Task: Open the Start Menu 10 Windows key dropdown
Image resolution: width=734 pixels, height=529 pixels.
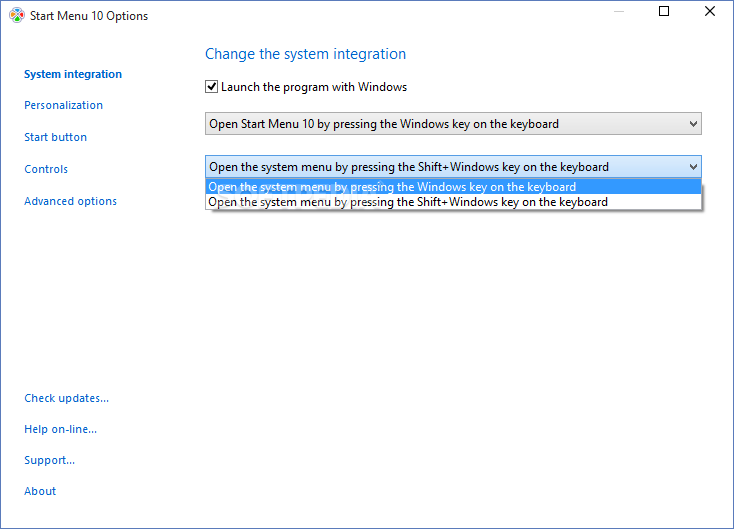Action: click(453, 124)
